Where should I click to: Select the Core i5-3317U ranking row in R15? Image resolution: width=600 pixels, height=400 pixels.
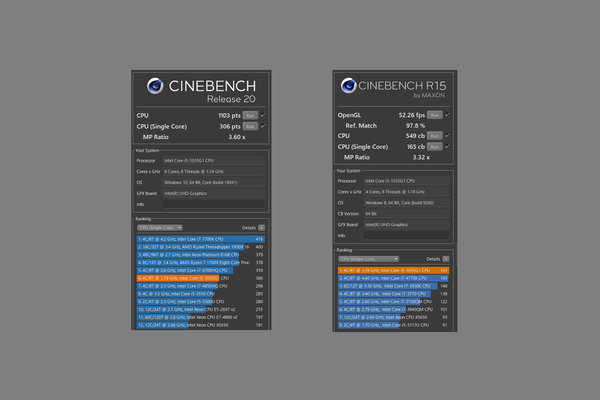[393, 325]
